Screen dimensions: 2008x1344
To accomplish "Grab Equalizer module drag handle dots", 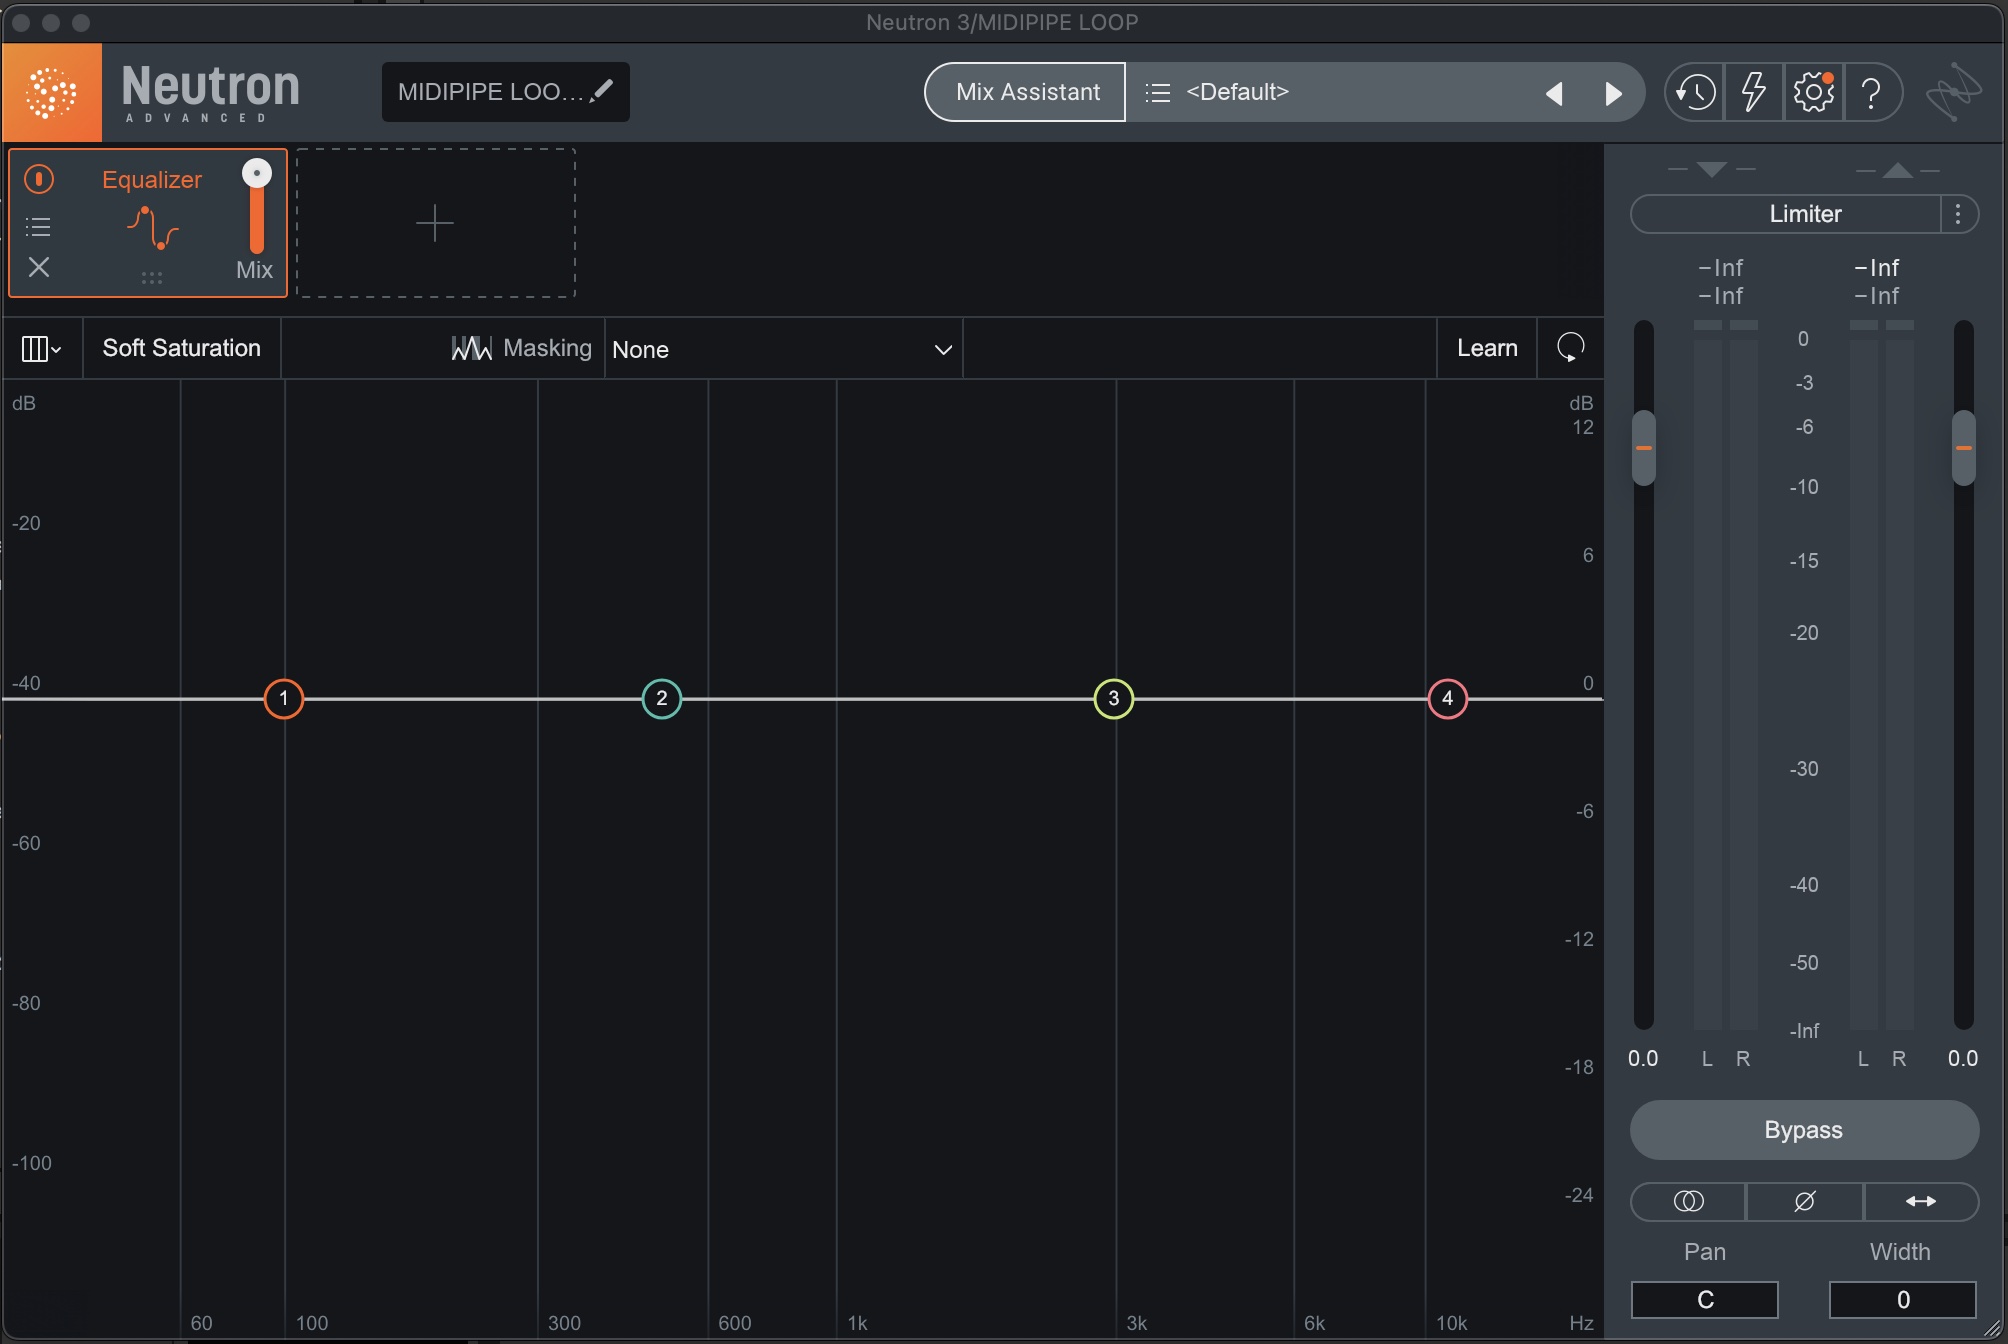I will pos(152,278).
